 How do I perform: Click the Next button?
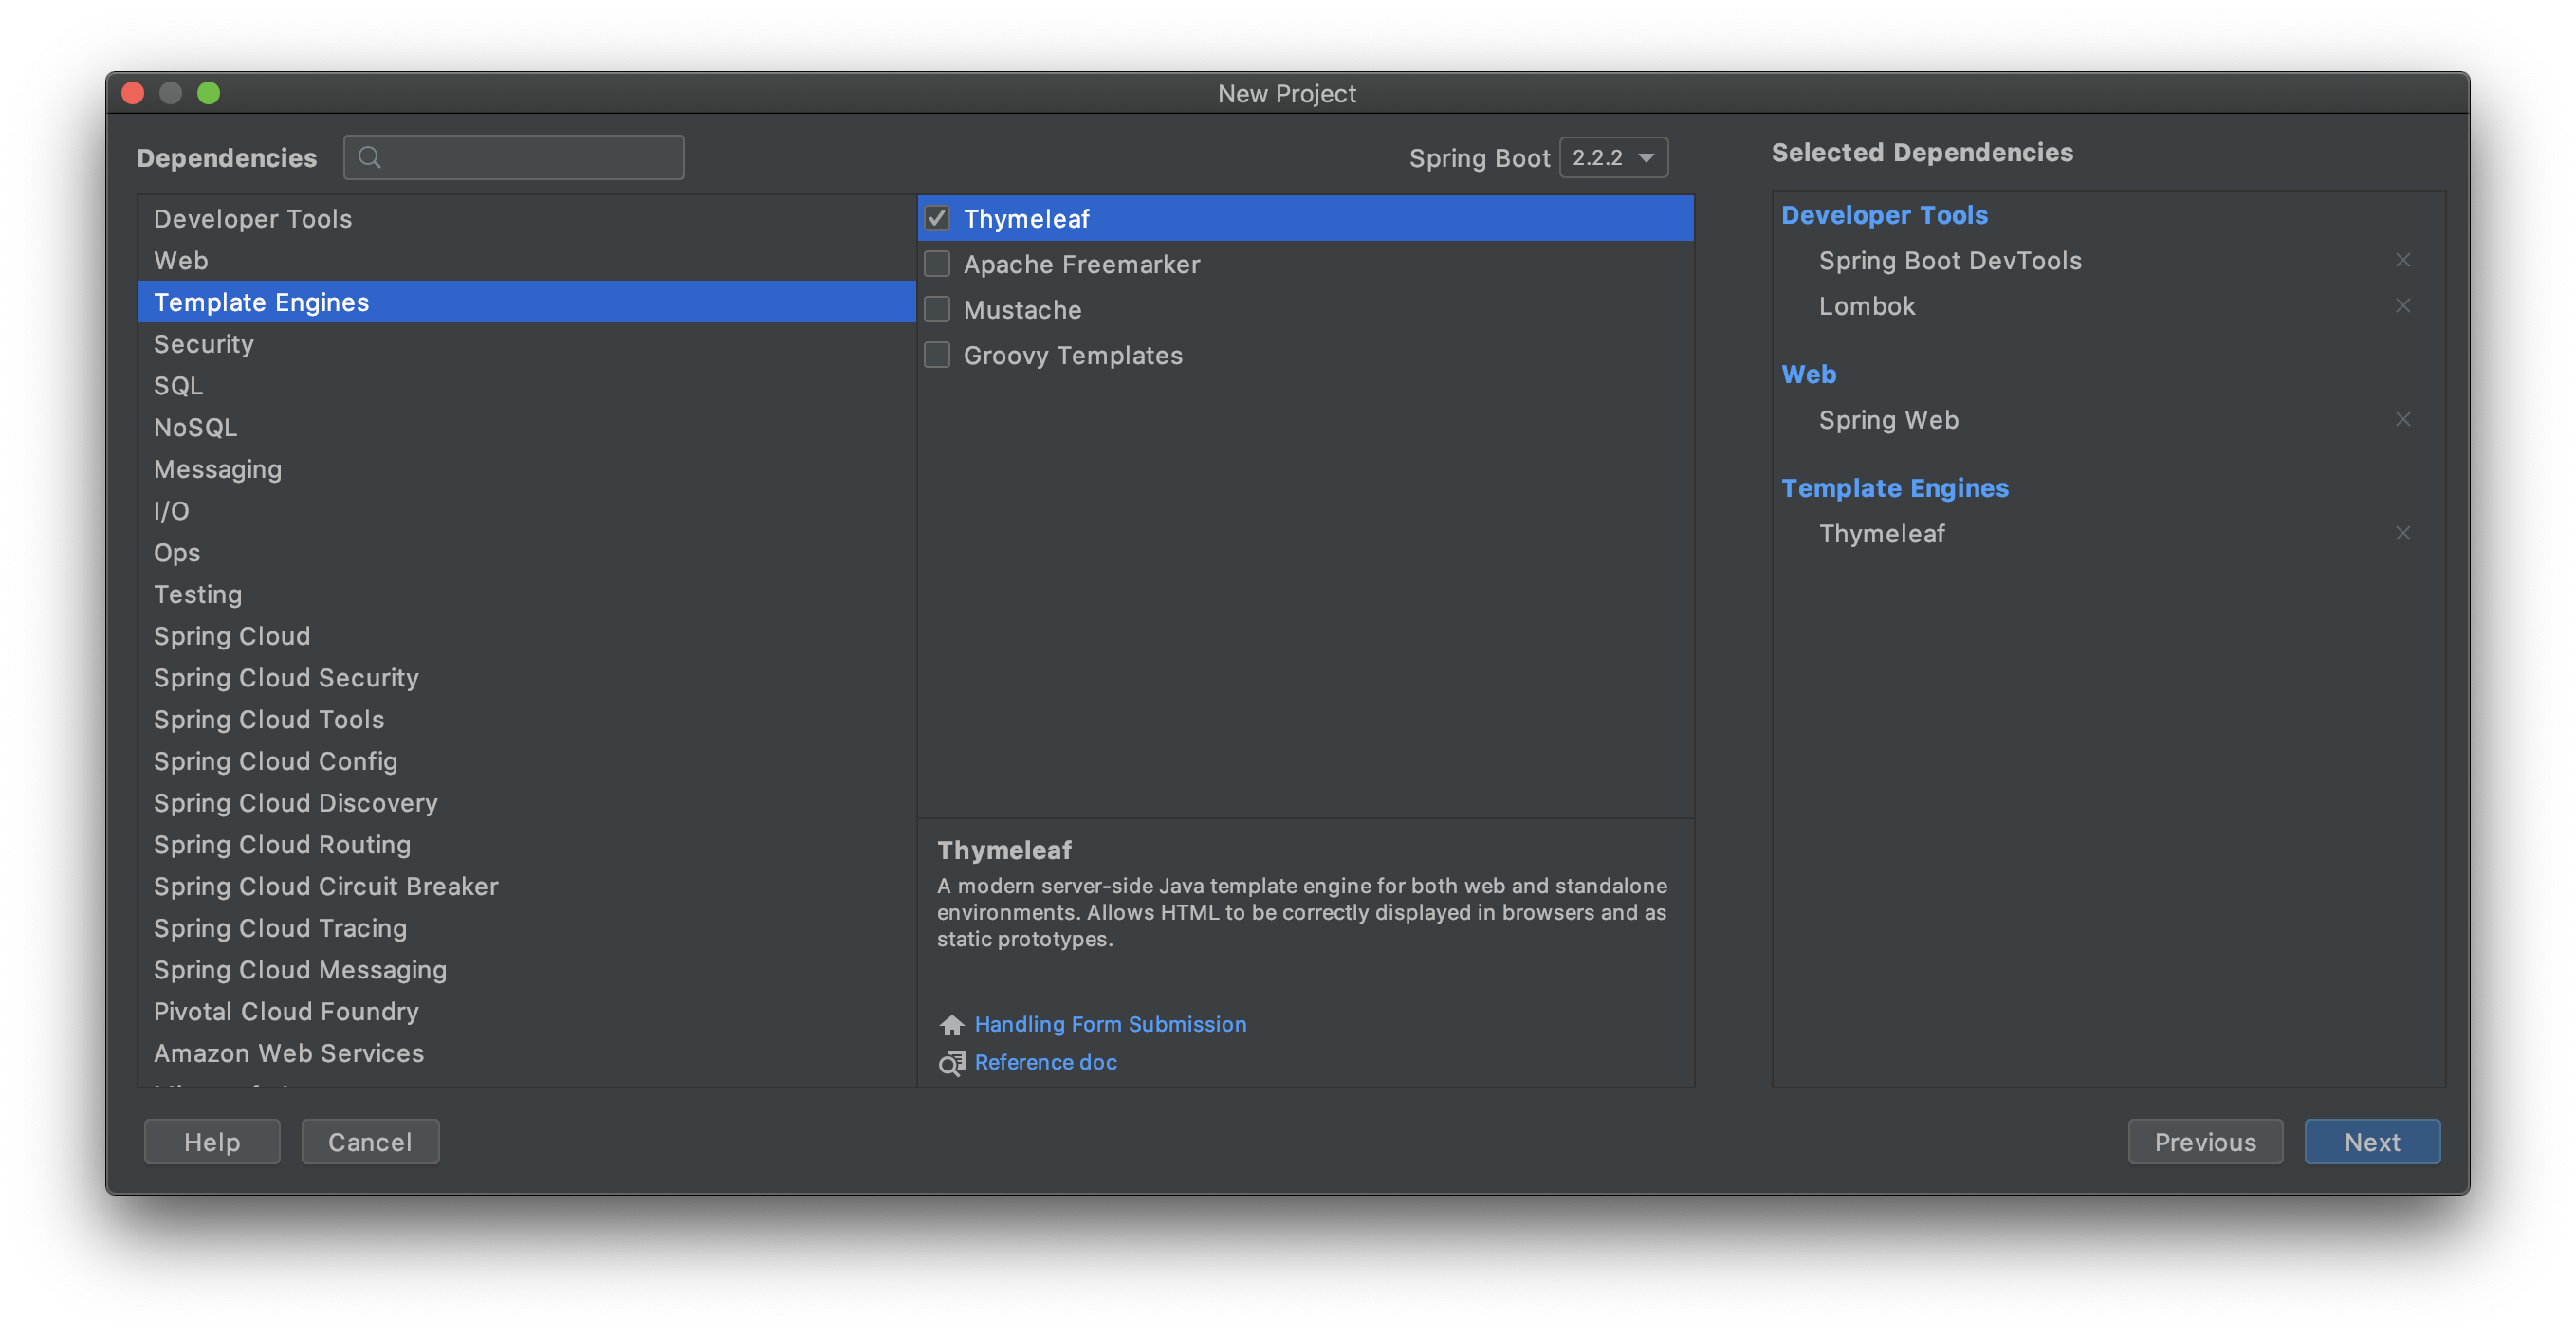point(2371,1142)
